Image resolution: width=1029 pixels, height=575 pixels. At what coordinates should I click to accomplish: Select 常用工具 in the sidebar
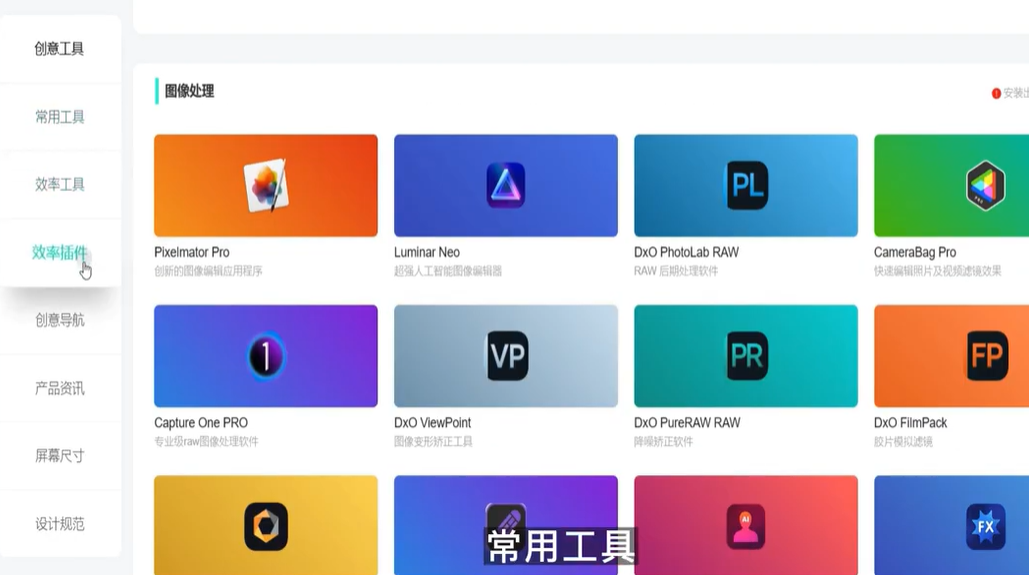click(60, 117)
